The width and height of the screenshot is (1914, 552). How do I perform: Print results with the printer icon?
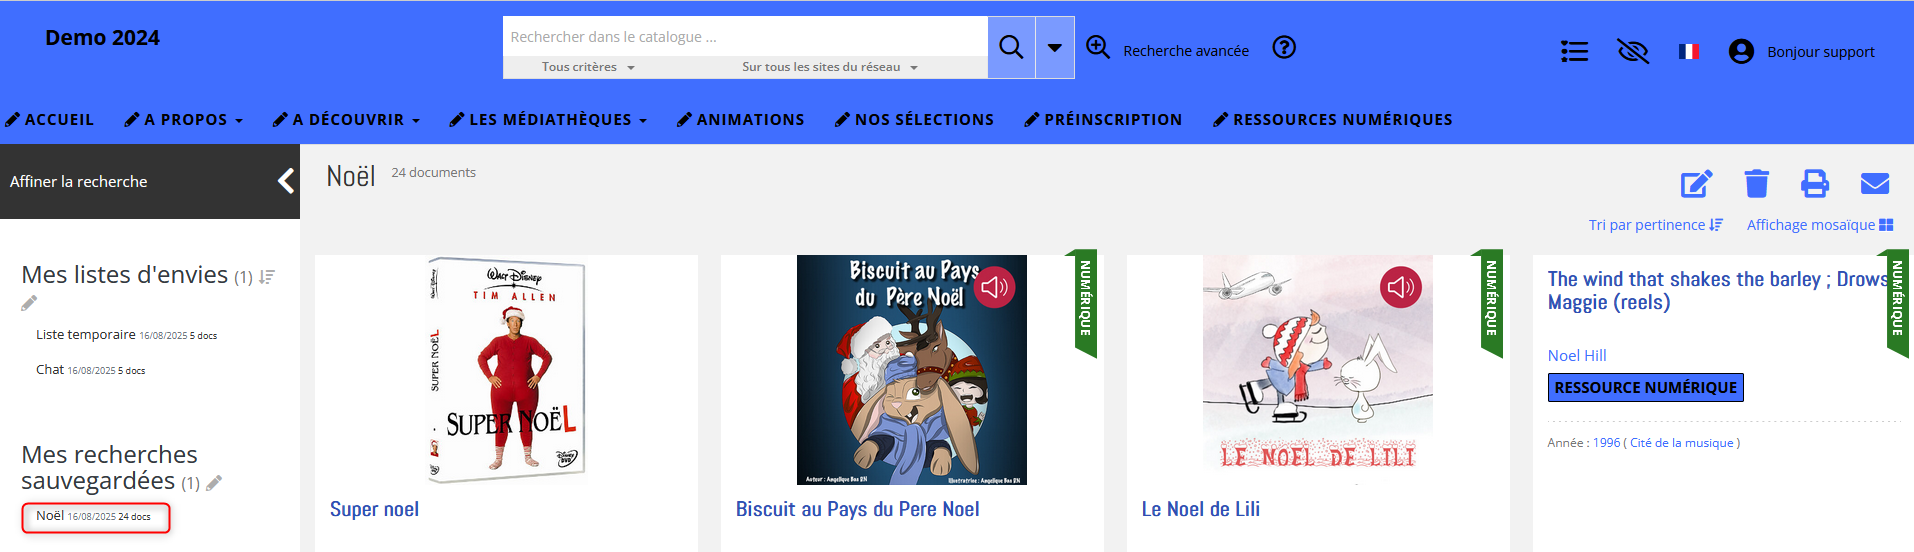[x=1815, y=184]
